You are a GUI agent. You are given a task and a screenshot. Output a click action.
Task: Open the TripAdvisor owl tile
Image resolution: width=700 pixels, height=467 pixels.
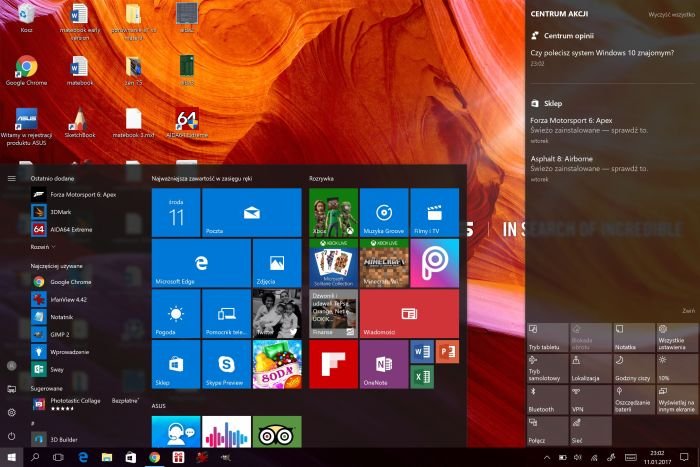[277, 432]
